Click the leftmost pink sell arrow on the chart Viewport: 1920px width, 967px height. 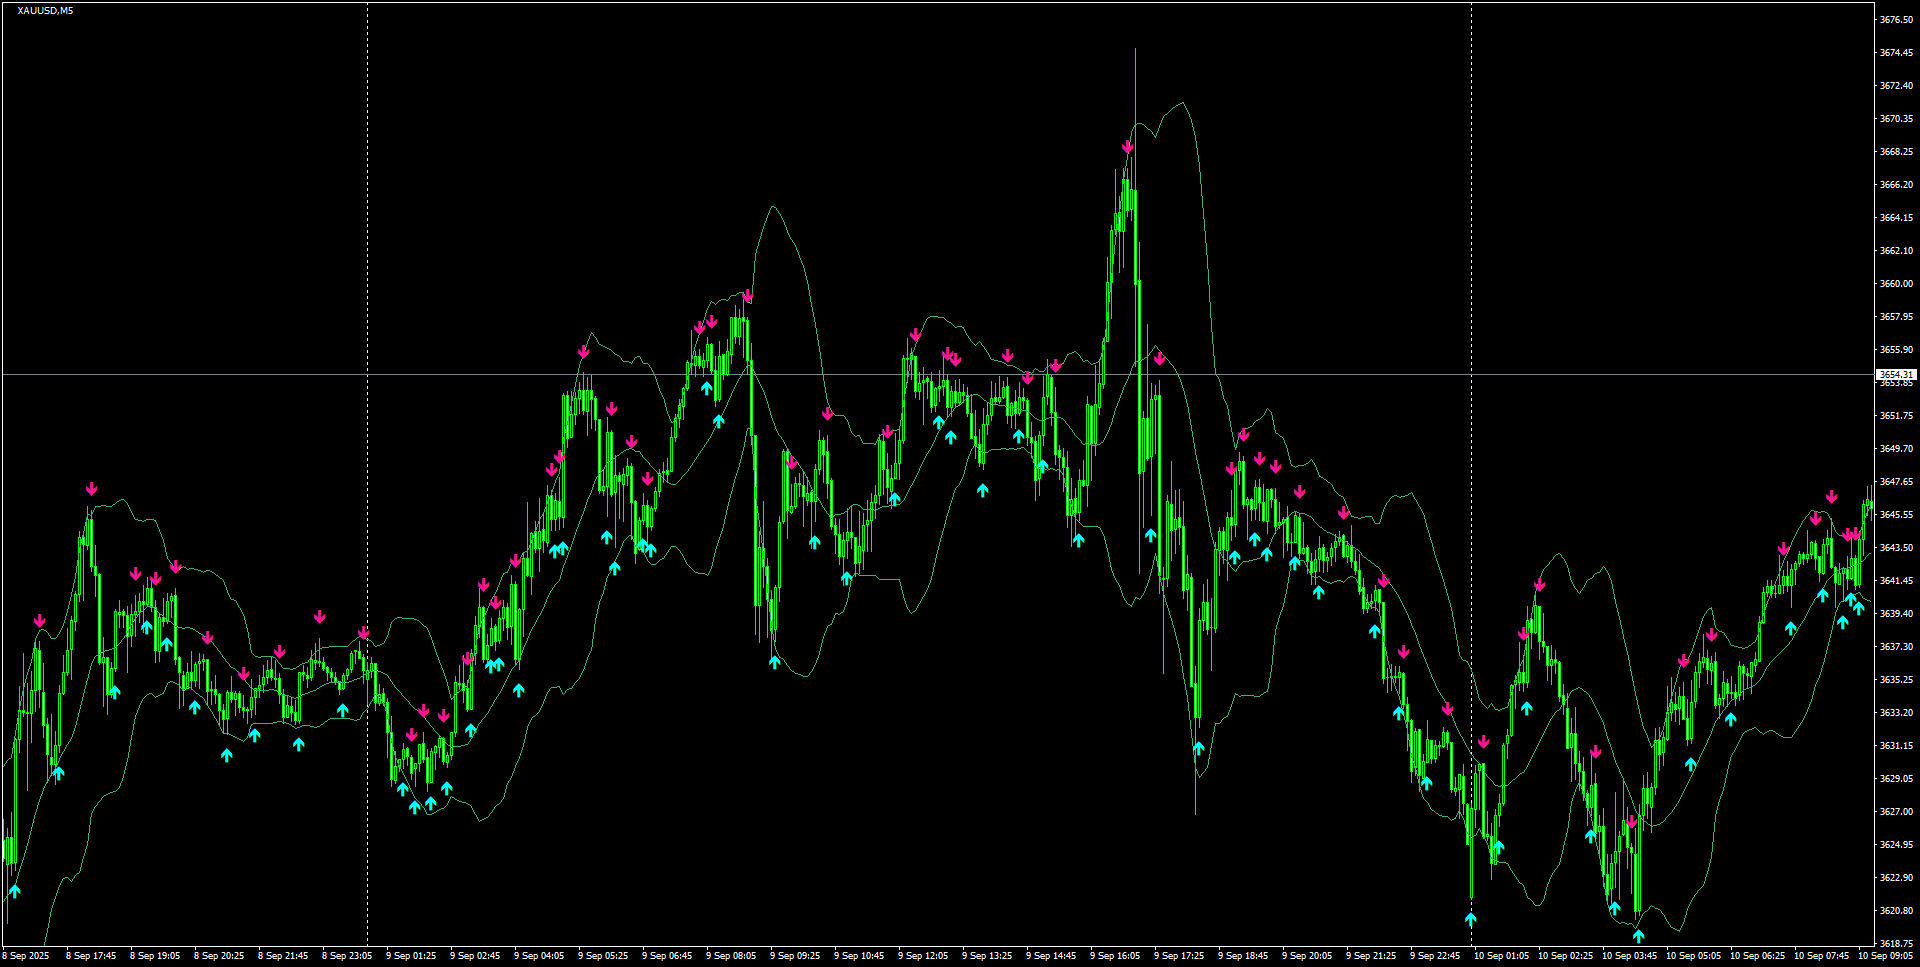click(40, 620)
